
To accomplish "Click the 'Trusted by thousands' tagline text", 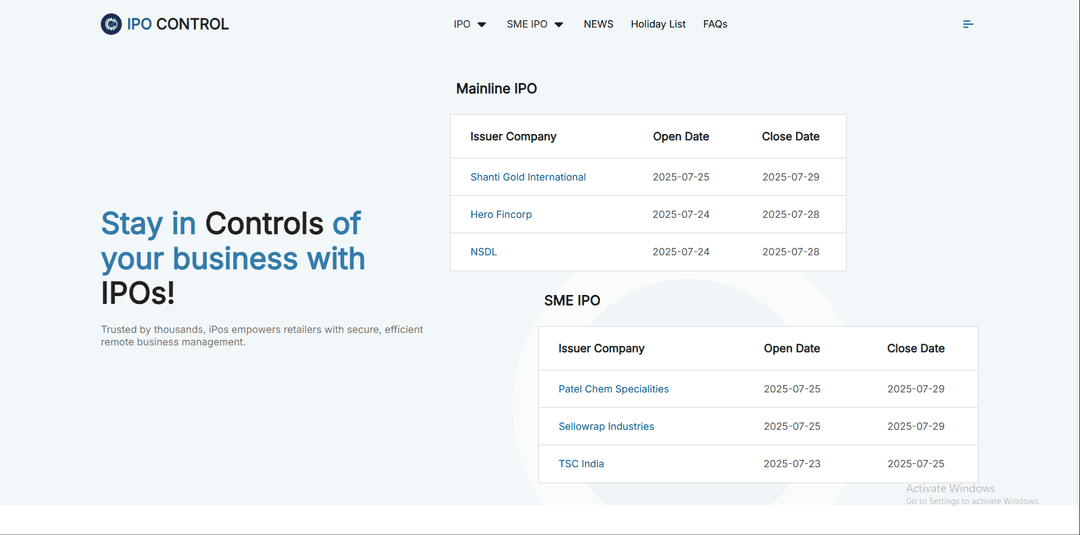I will click(x=262, y=335).
